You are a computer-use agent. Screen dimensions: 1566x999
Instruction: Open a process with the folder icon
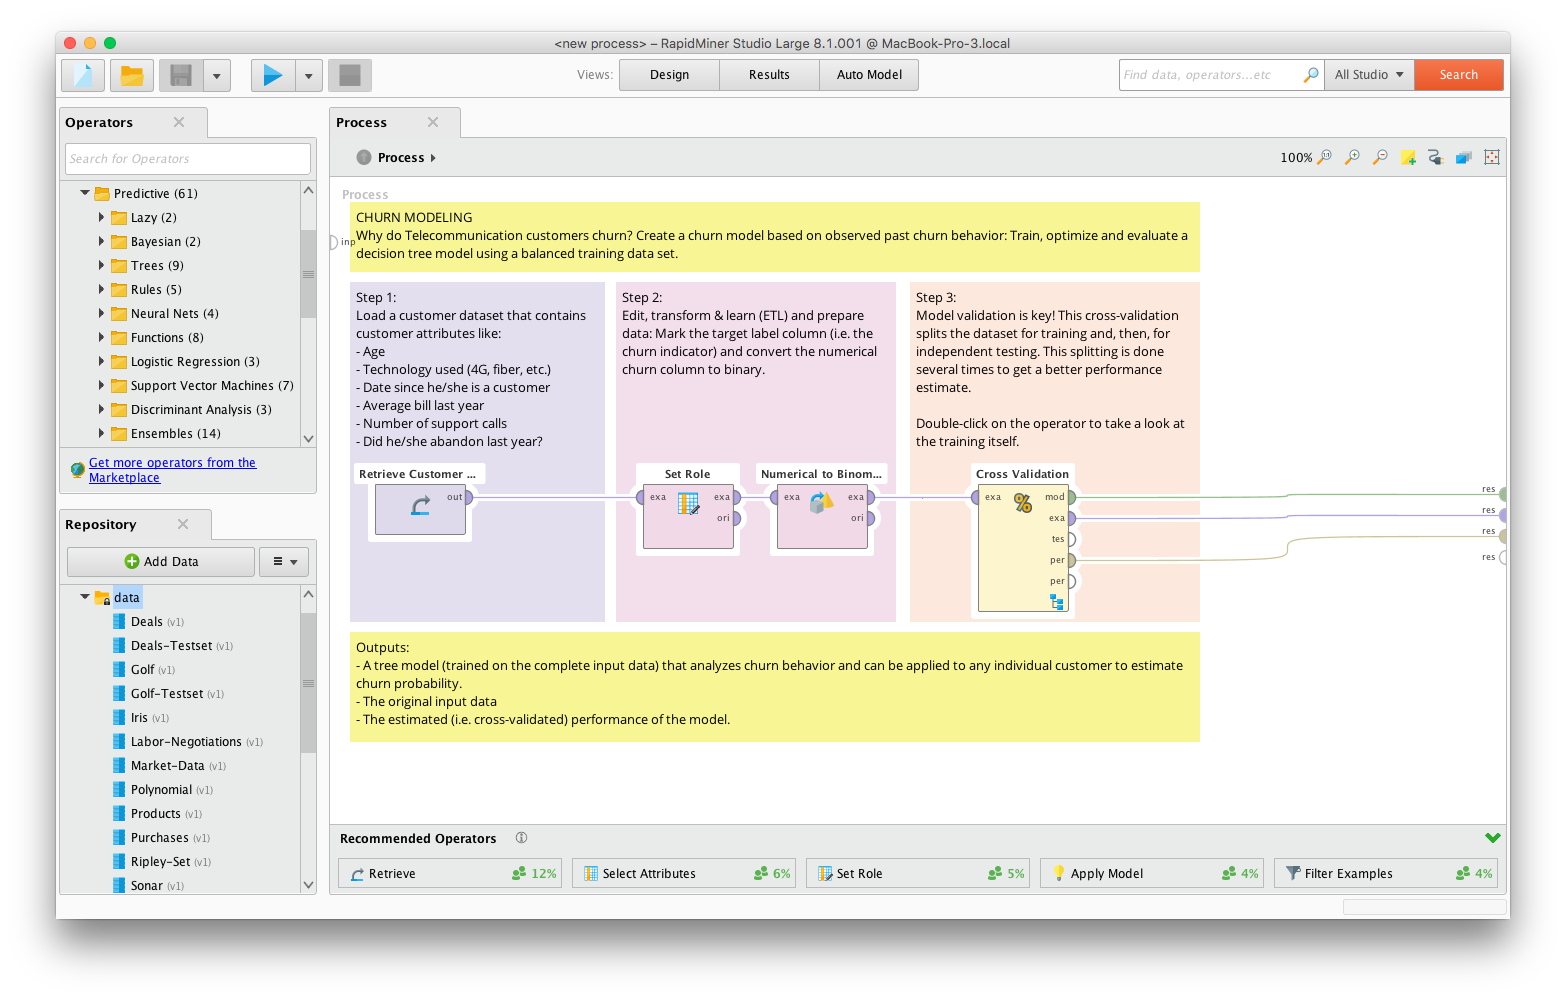(131, 75)
